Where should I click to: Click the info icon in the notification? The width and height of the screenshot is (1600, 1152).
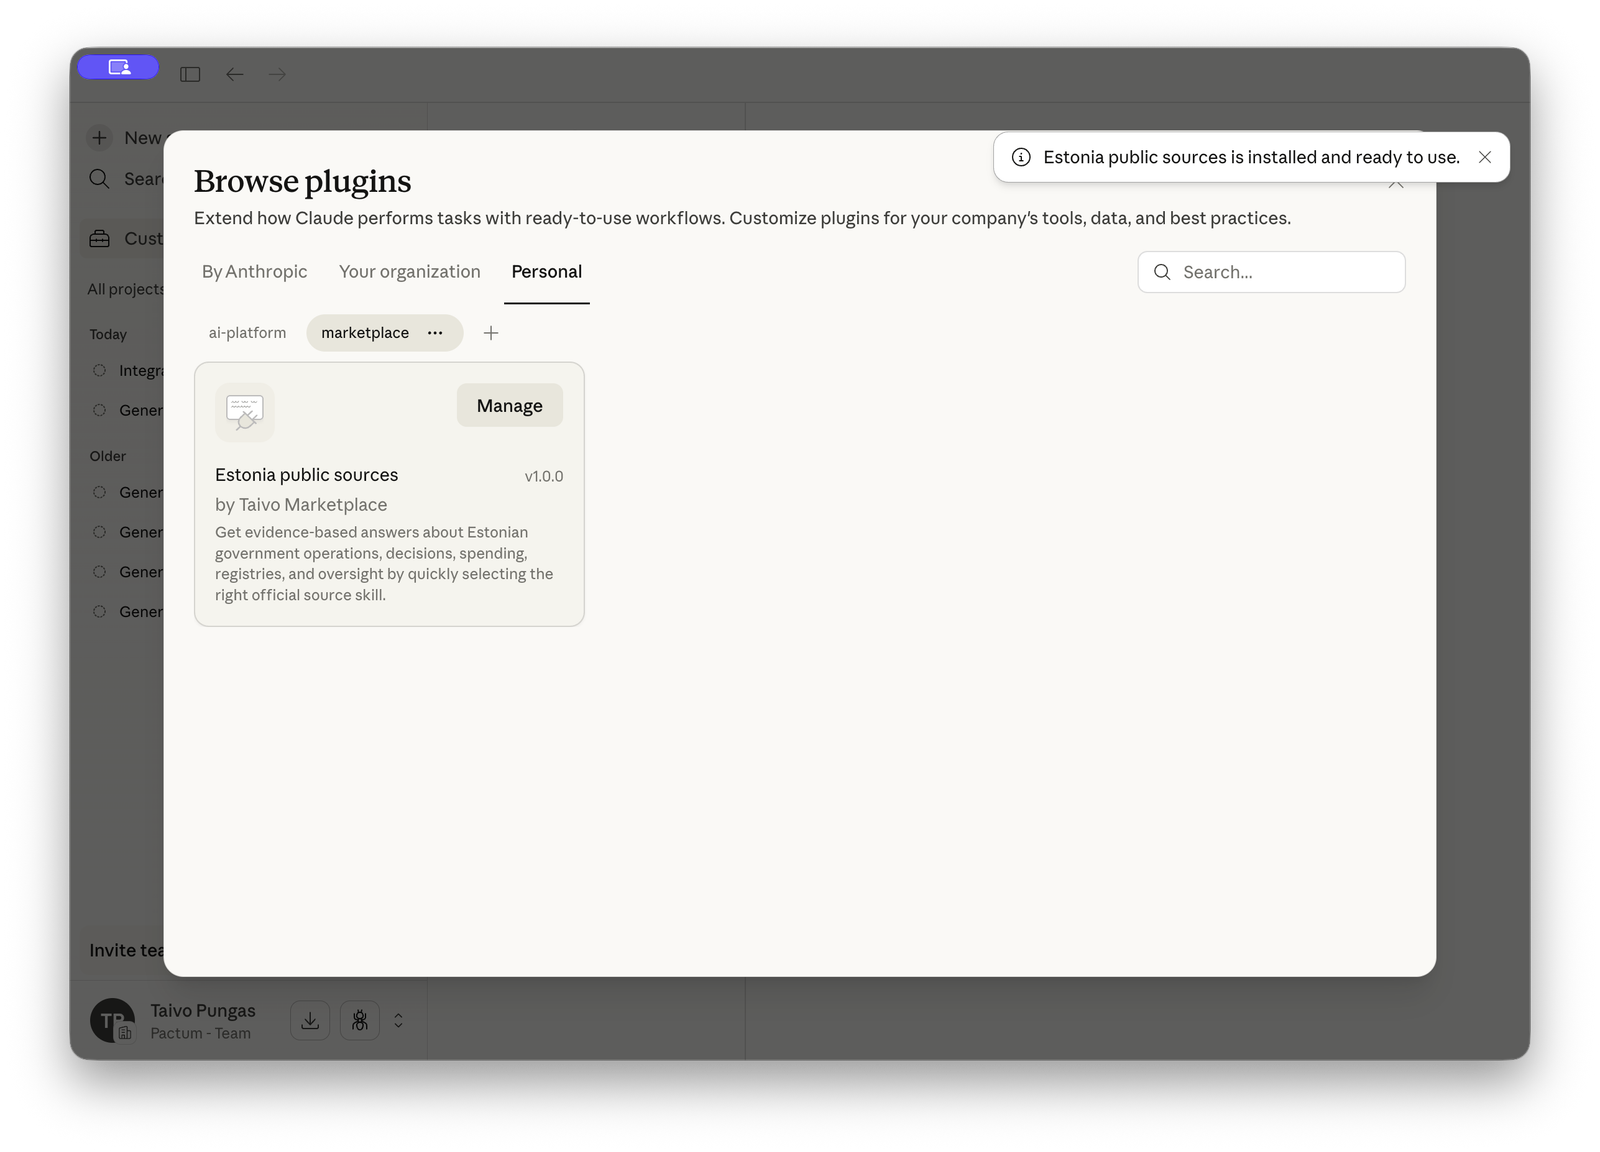click(x=1021, y=157)
